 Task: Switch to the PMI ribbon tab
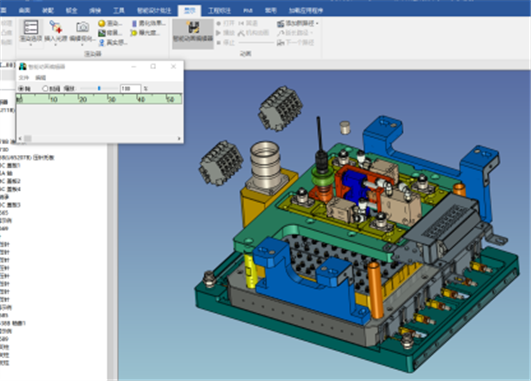coord(248,10)
